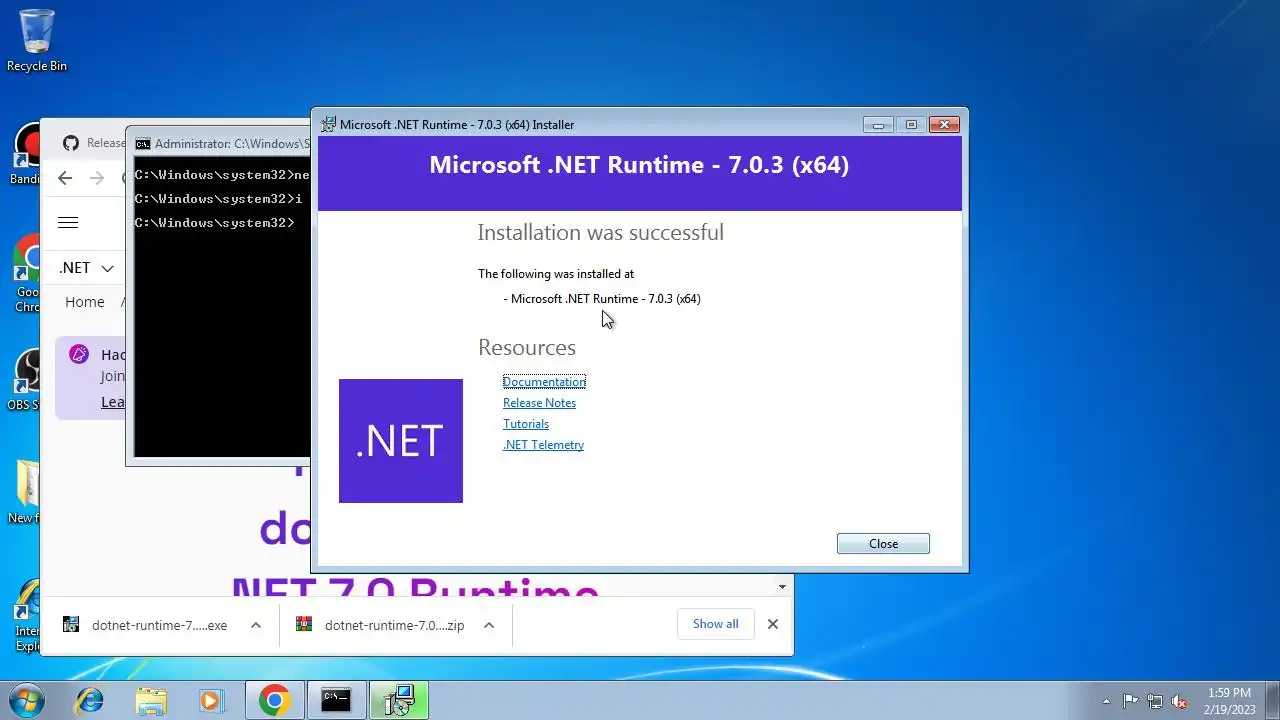
Task: Click the exe download file icon
Action: (71, 624)
